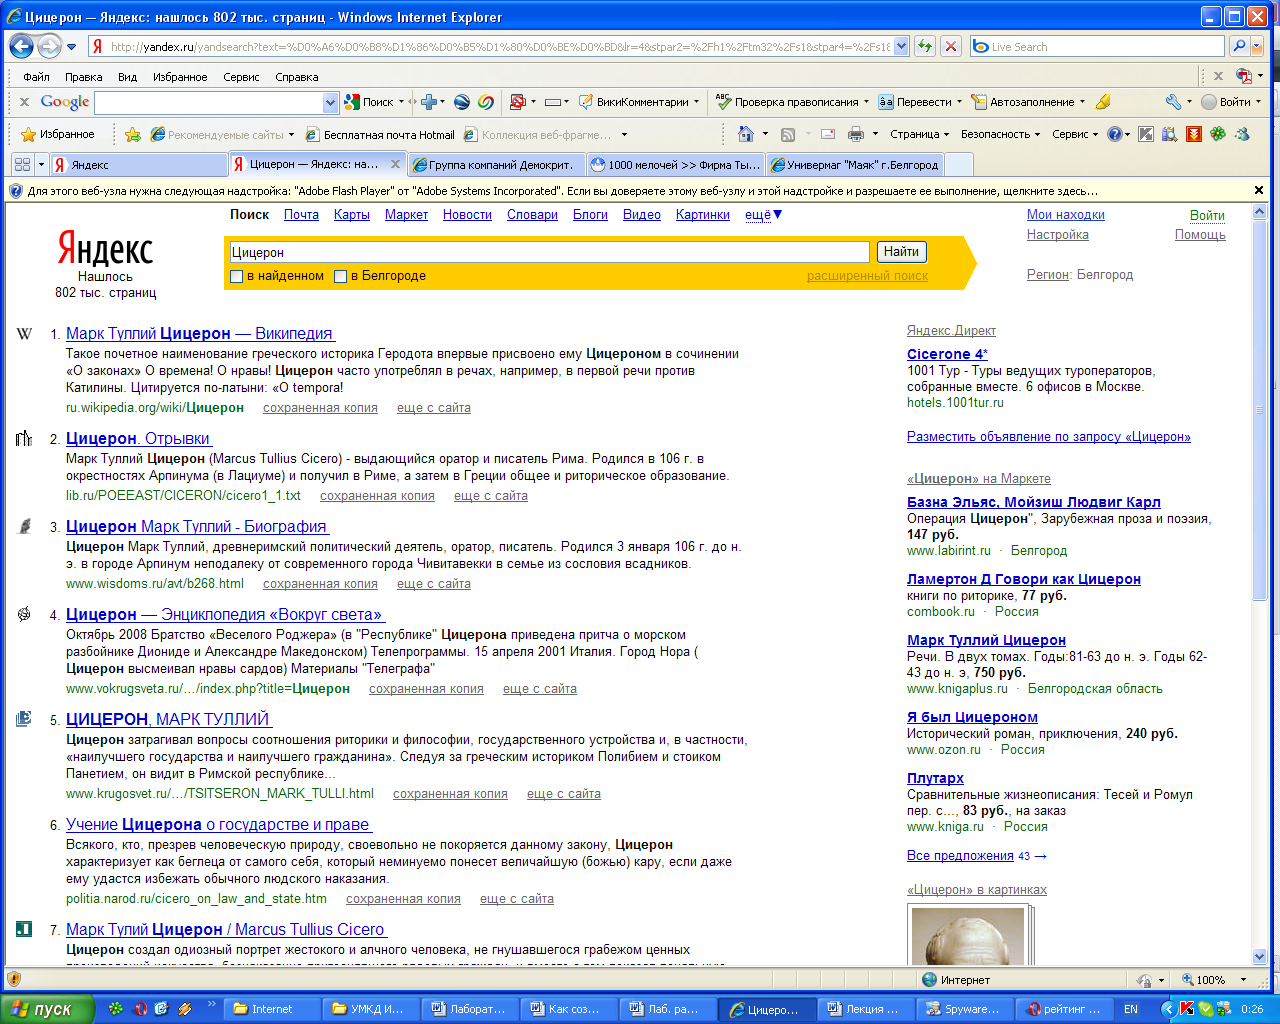Switch to 'Универмаг "Маяк" г.Белгород' tab

click(855, 165)
